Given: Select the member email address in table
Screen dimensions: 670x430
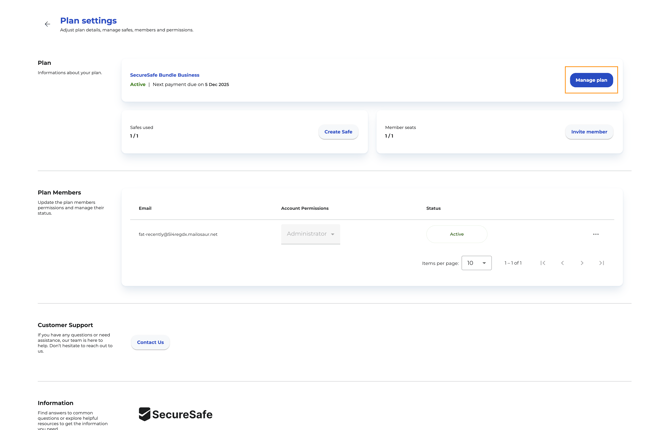Looking at the screenshot, I should point(178,234).
